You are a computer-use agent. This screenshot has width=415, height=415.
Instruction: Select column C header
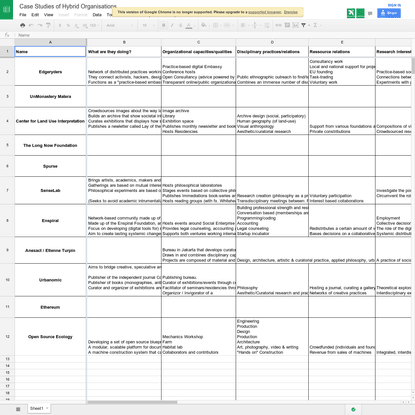198,42
